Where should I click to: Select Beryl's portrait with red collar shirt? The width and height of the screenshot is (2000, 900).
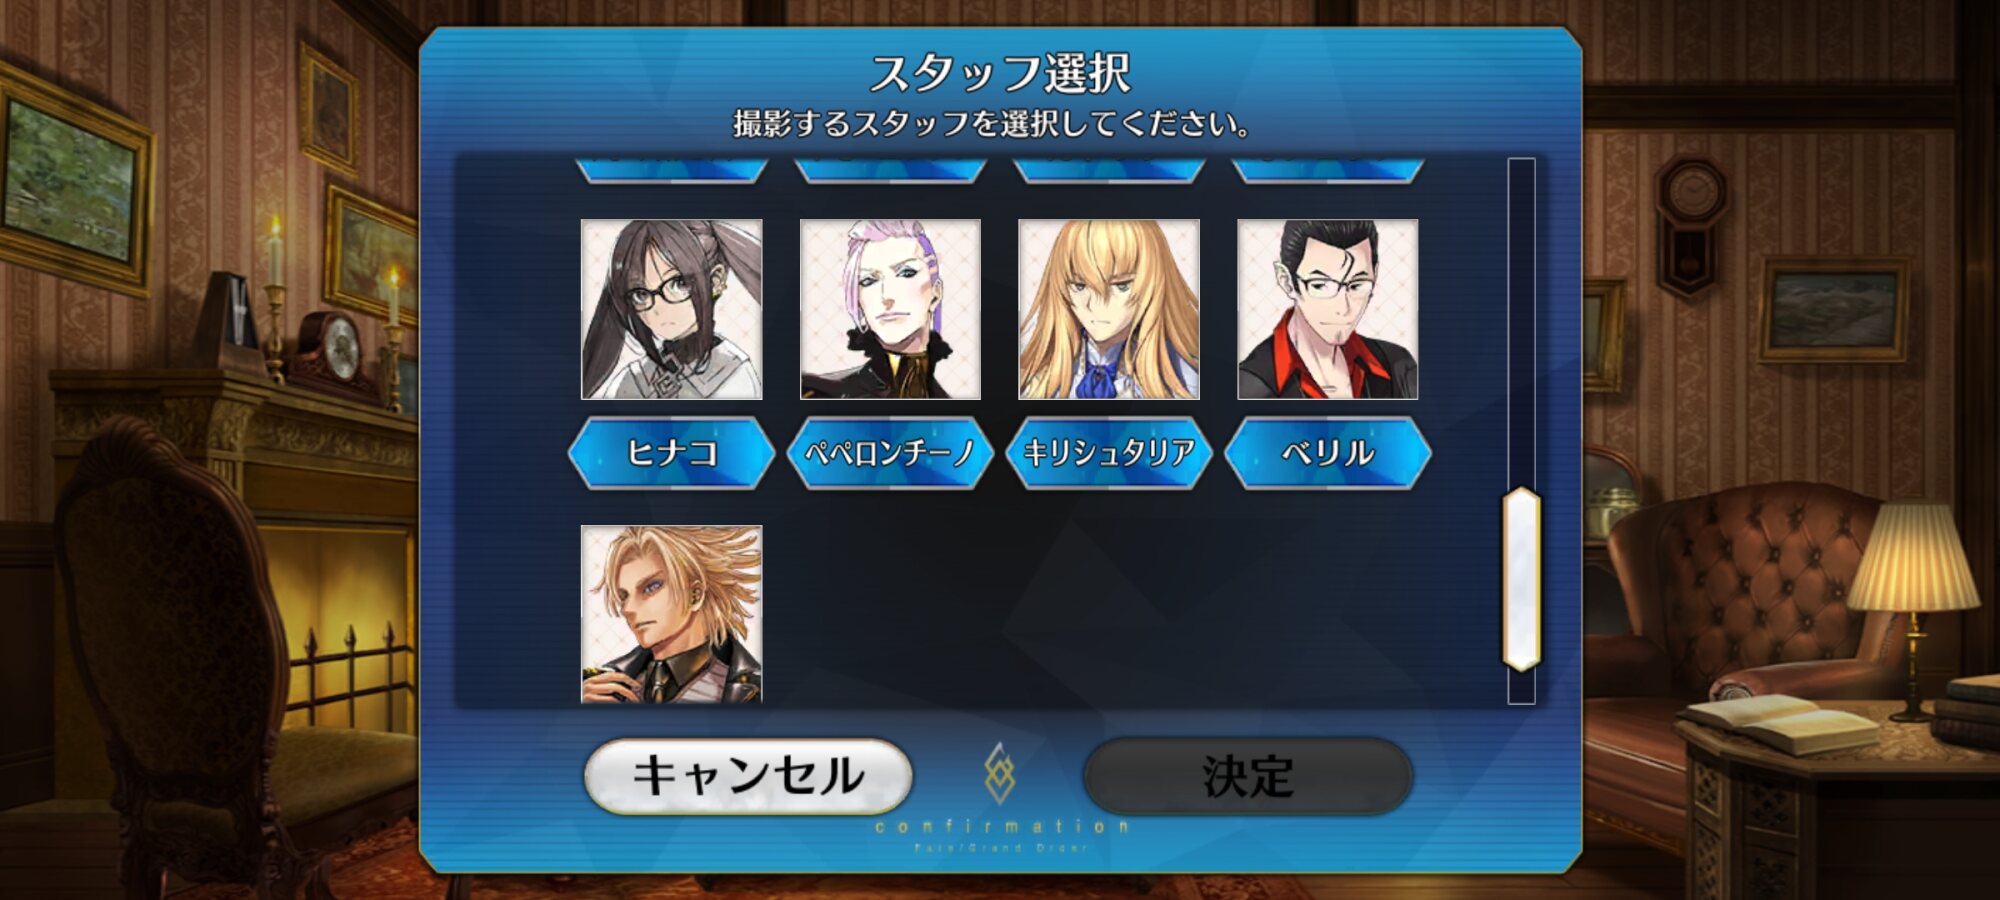tap(1328, 310)
